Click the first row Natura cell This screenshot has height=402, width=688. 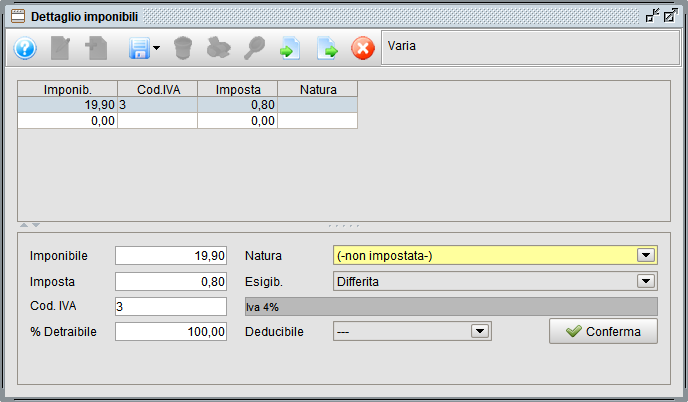coord(318,105)
